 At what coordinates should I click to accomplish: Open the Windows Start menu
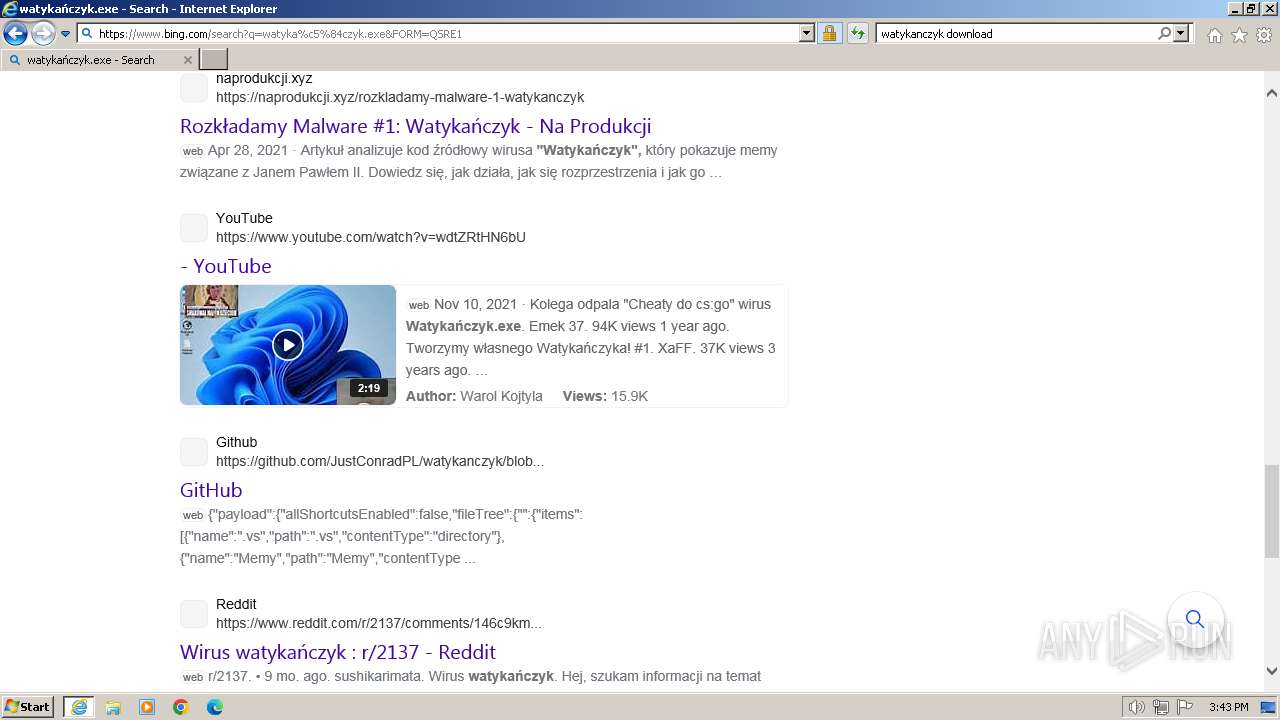coord(28,707)
